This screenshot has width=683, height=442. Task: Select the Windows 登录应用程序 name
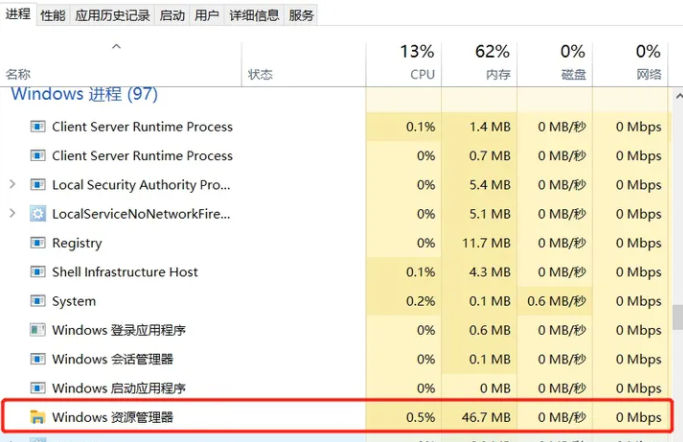pyautogui.click(x=118, y=330)
